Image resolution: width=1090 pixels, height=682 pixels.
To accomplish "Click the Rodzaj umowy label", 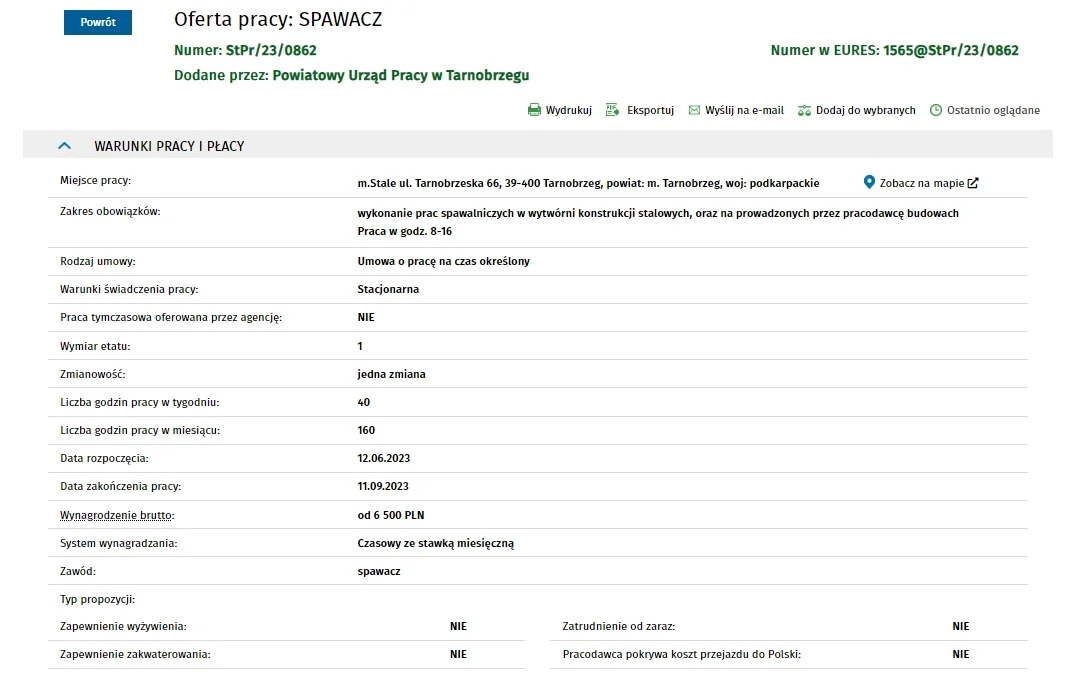I will pyautogui.click(x=98, y=261).
